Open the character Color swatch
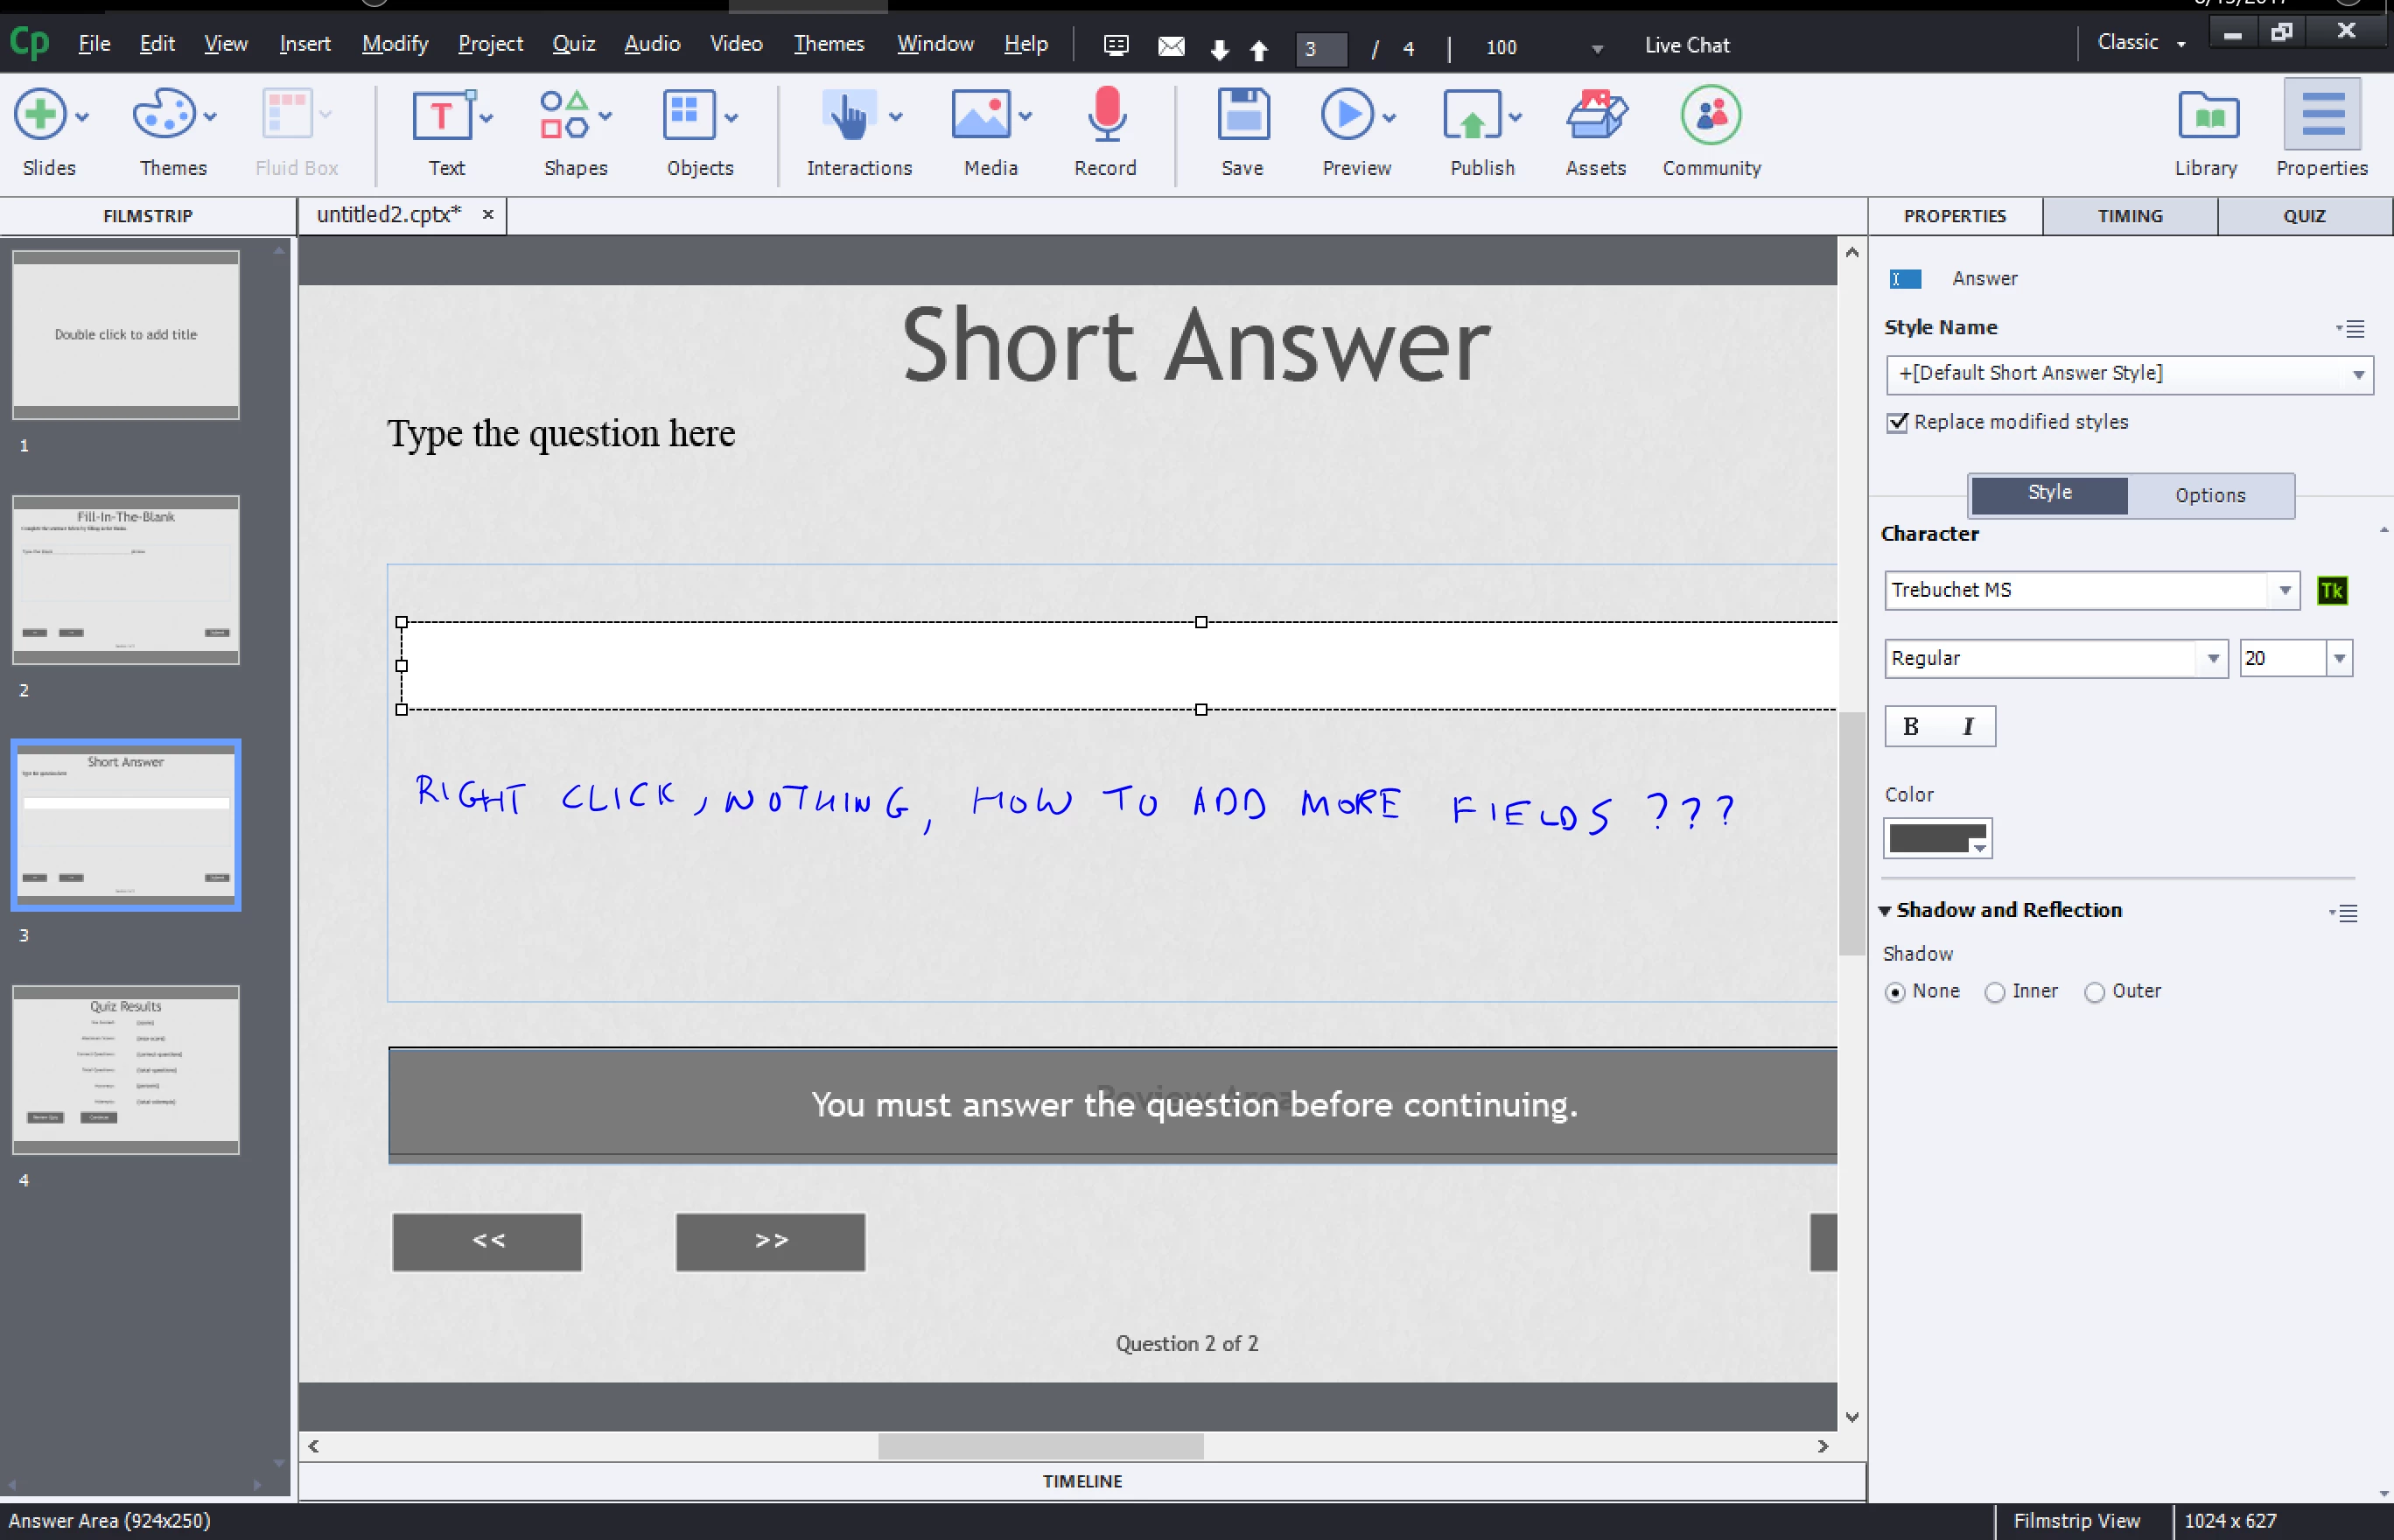 [x=1937, y=838]
